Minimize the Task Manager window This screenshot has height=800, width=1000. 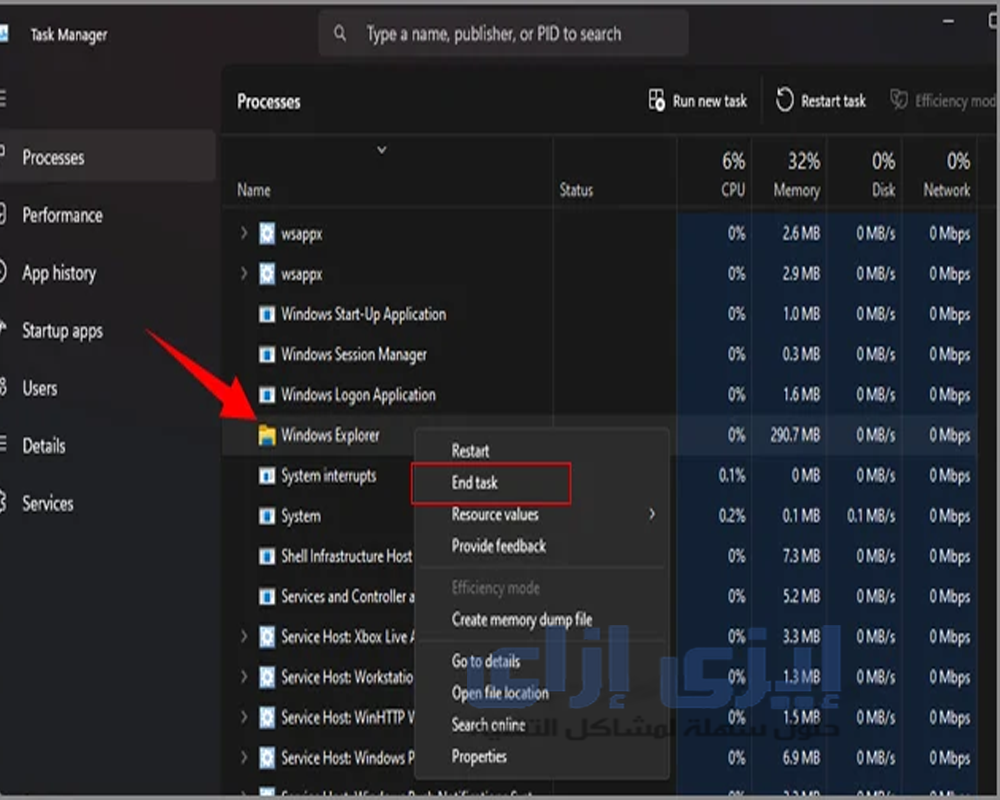coord(948,21)
